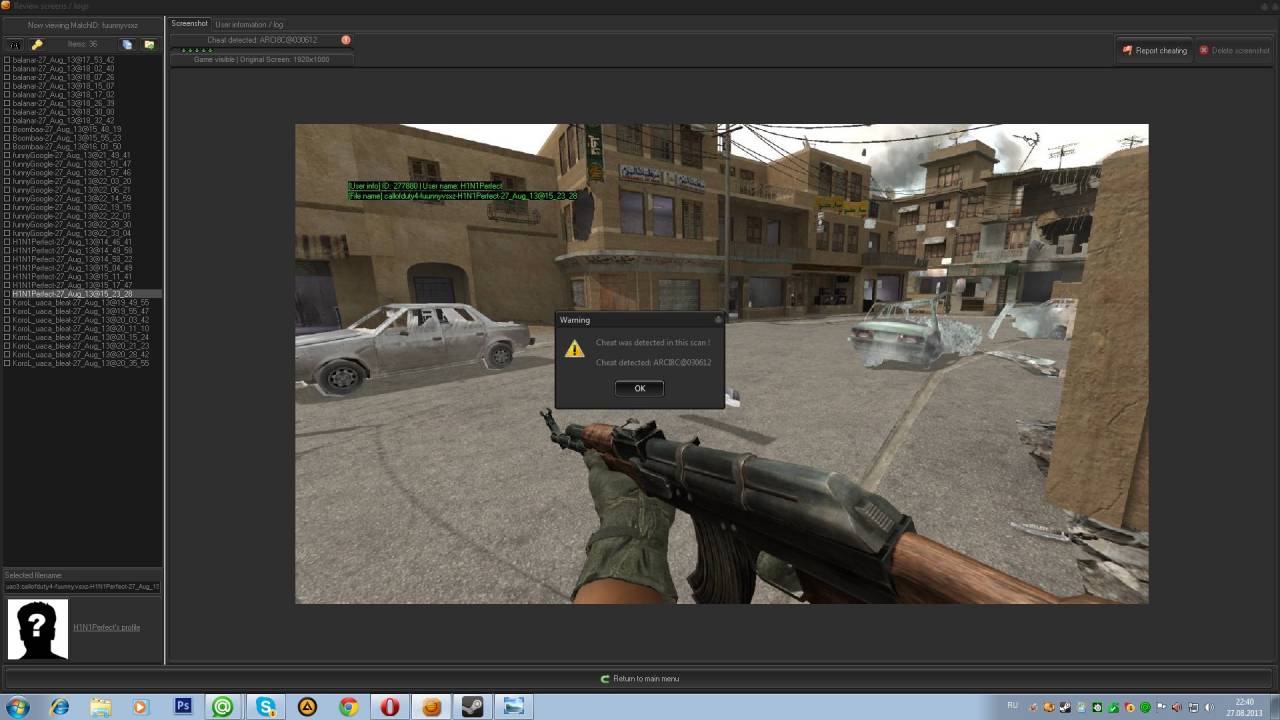
Task: Open Photoshop from the taskbar
Action: click(183, 706)
